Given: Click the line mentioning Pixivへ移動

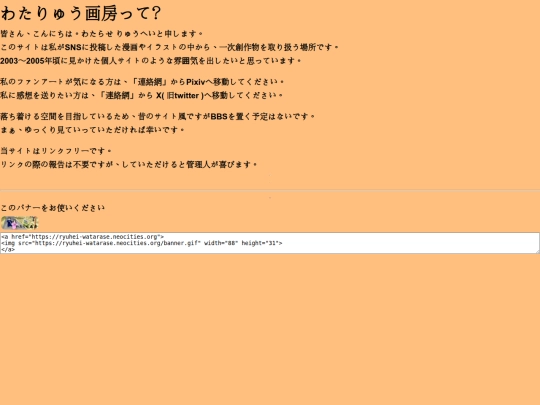Looking at the screenshot, I should tap(142, 82).
